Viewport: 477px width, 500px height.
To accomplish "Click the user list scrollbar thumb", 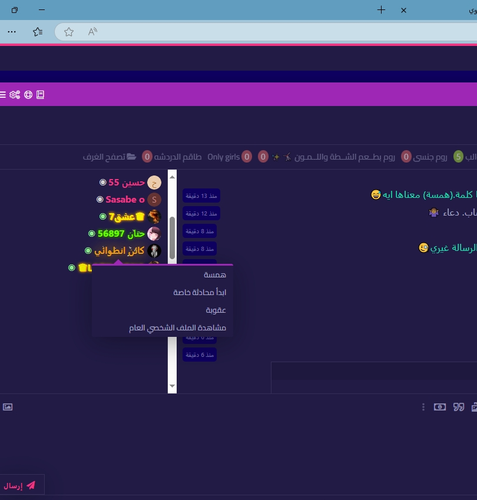I will click(x=172, y=238).
